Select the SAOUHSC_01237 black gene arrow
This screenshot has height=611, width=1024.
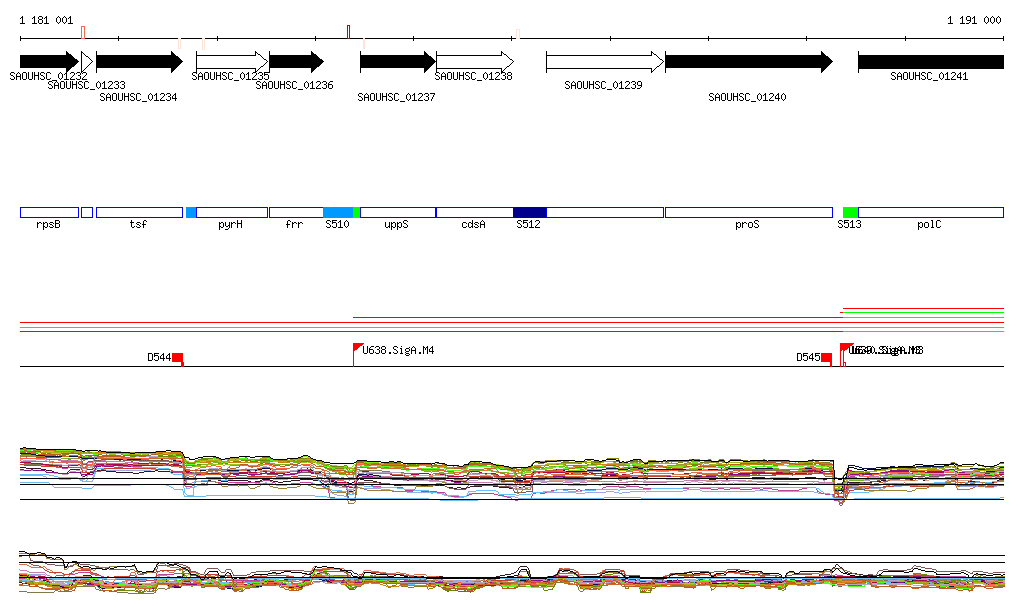point(397,62)
